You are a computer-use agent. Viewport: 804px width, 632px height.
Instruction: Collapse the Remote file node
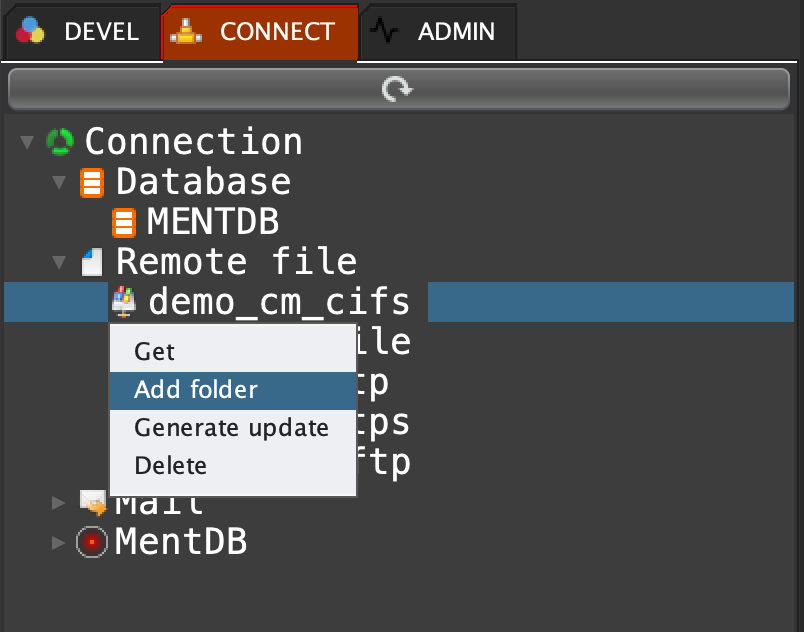click(59, 263)
